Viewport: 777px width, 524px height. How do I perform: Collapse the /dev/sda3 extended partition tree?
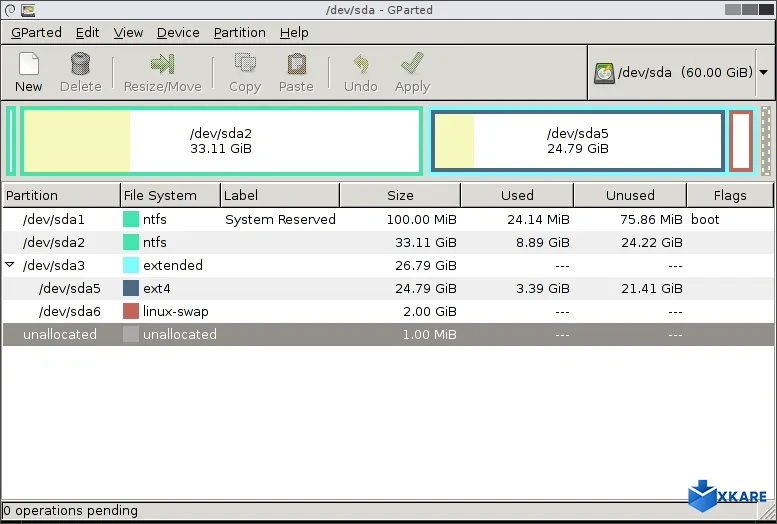click(x=10, y=266)
